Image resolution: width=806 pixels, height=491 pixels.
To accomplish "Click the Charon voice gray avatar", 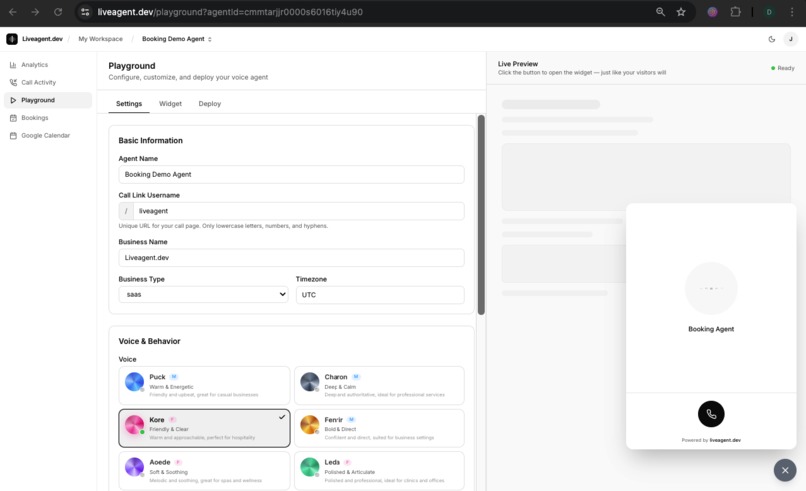I will click(309, 382).
